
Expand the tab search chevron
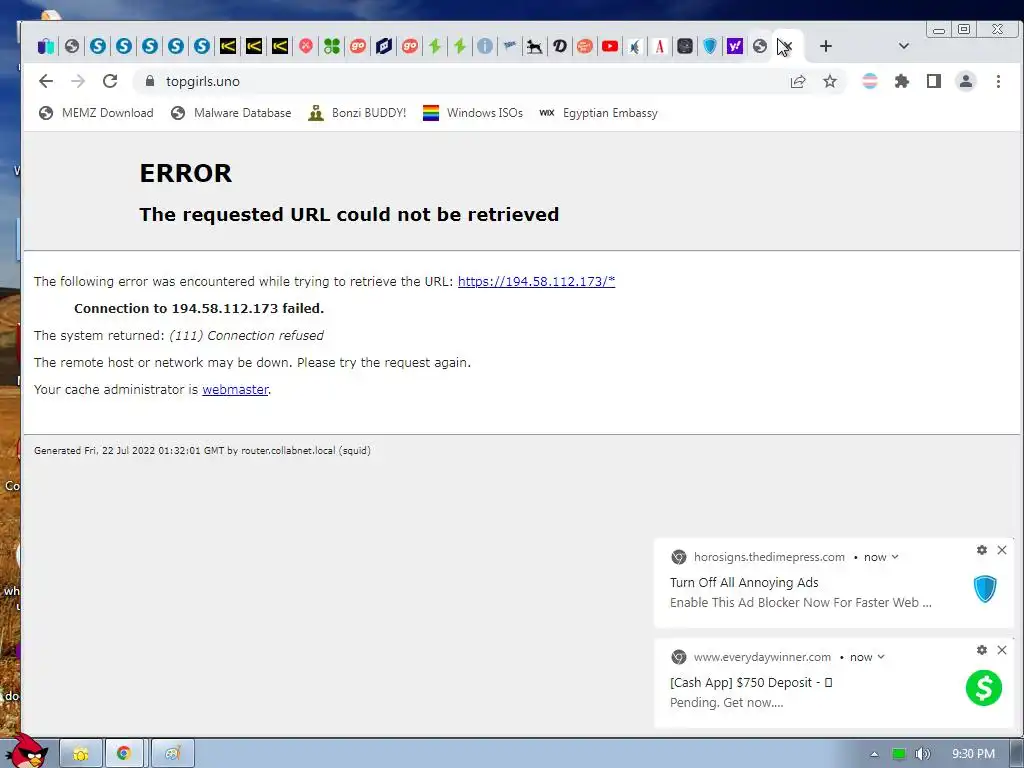[x=904, y=46]
